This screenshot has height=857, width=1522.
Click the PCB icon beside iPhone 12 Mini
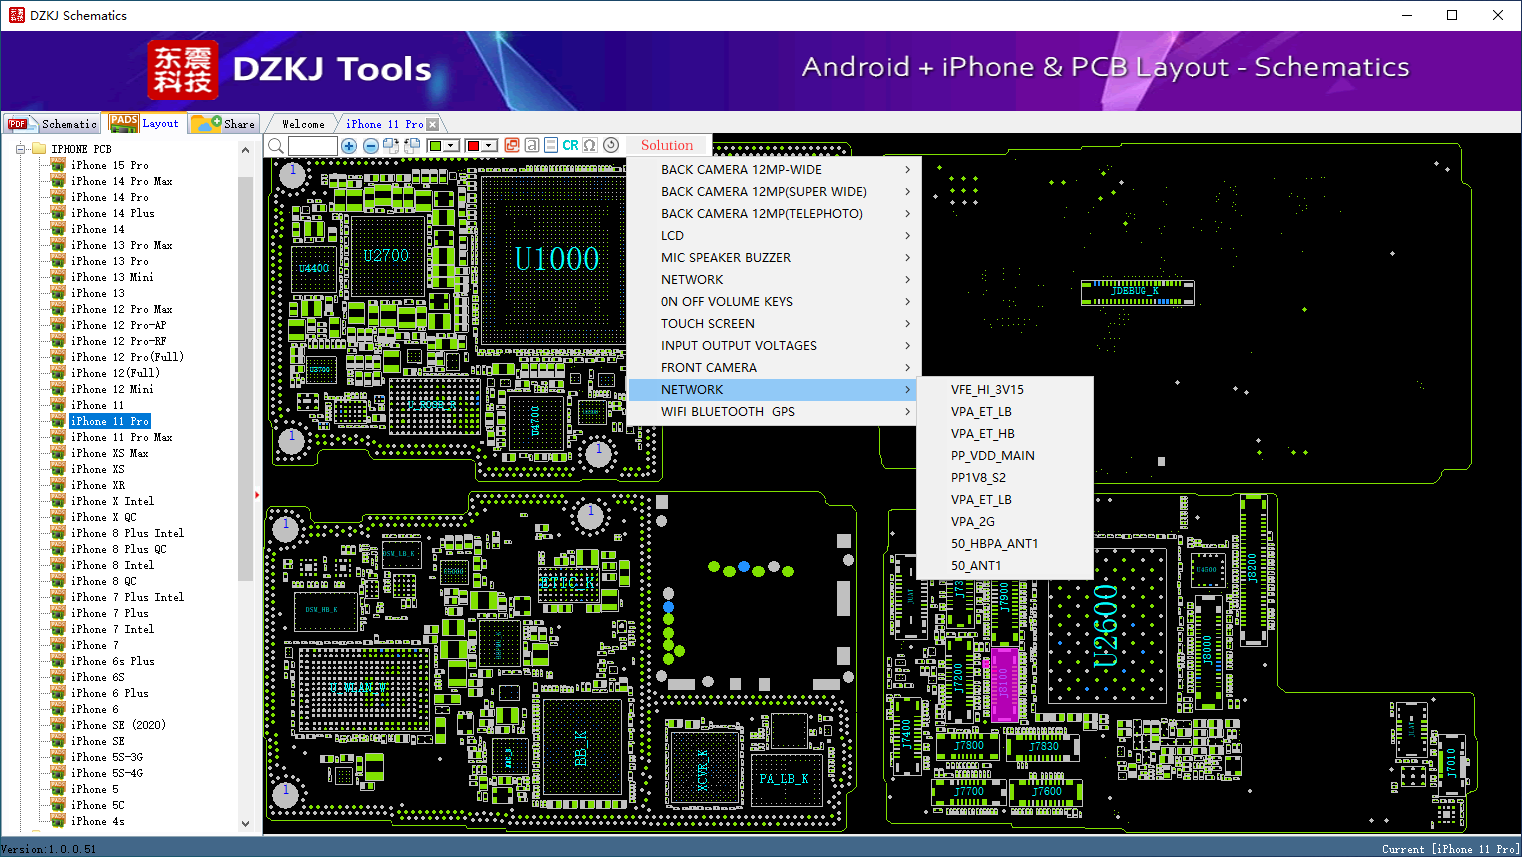(x=58, y=389)
